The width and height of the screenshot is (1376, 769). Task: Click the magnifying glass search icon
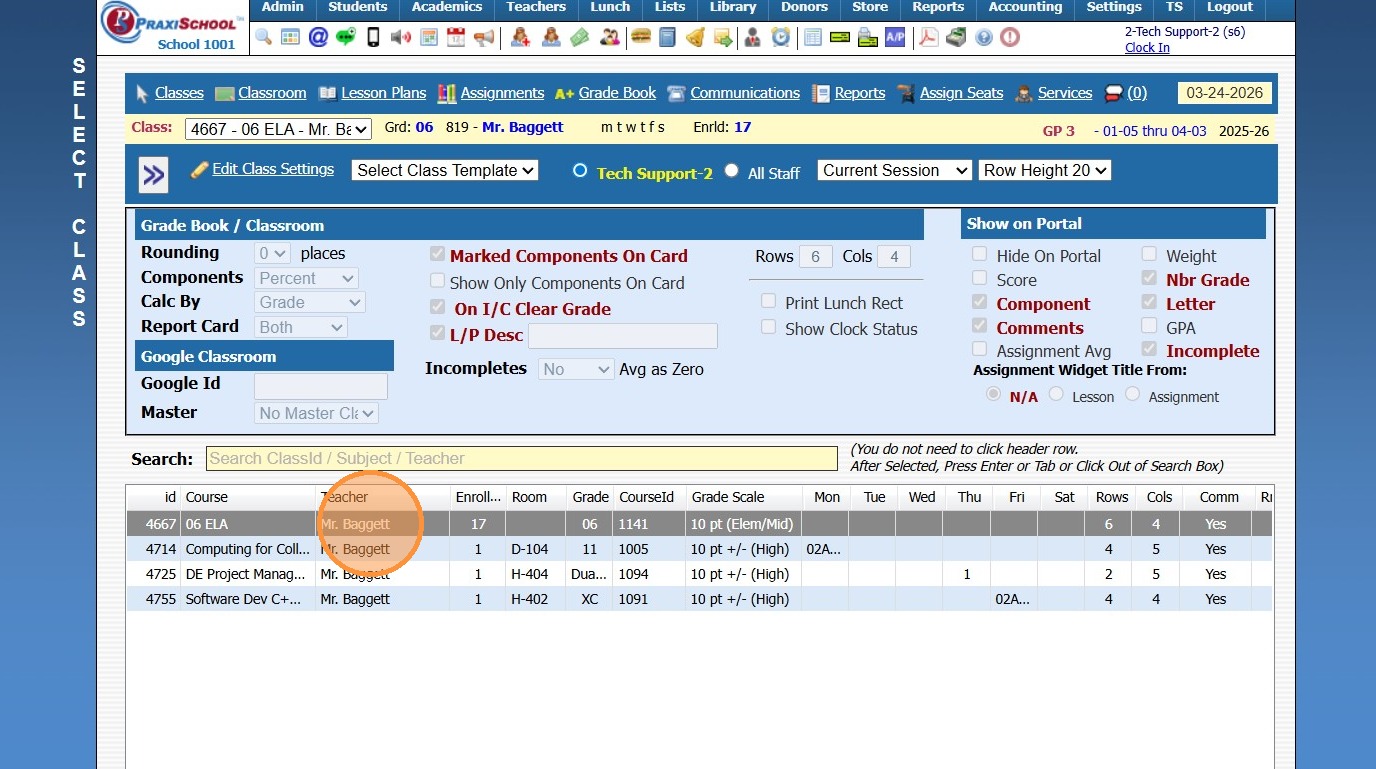(263, 38)
